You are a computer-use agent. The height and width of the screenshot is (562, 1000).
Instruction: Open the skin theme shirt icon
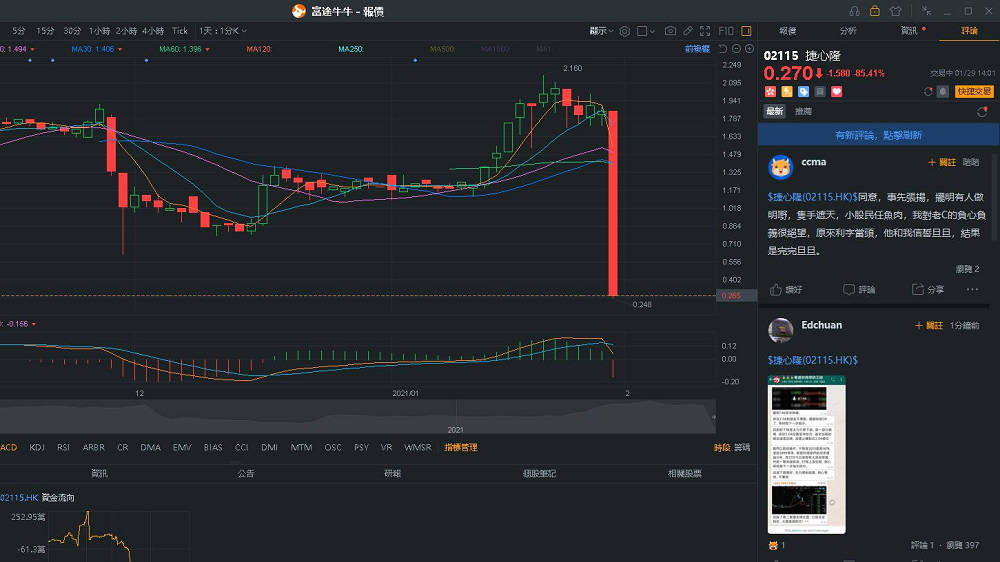(896, 11)
